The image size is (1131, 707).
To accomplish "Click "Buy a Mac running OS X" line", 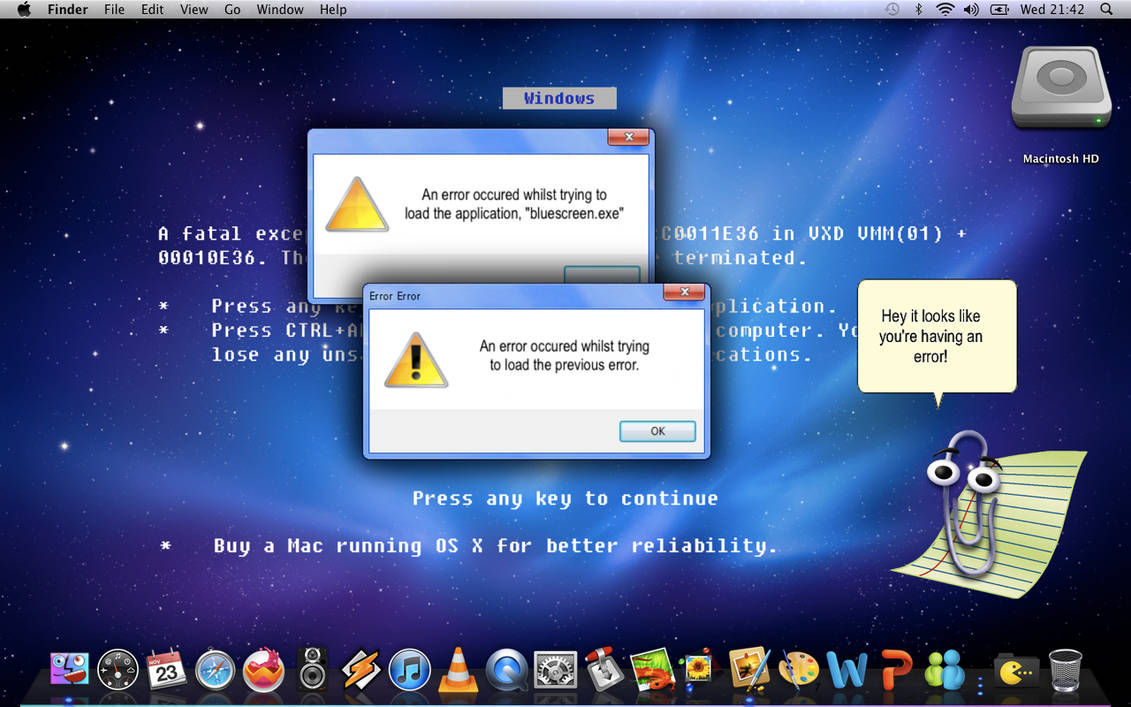I will (x=495, y=546).
